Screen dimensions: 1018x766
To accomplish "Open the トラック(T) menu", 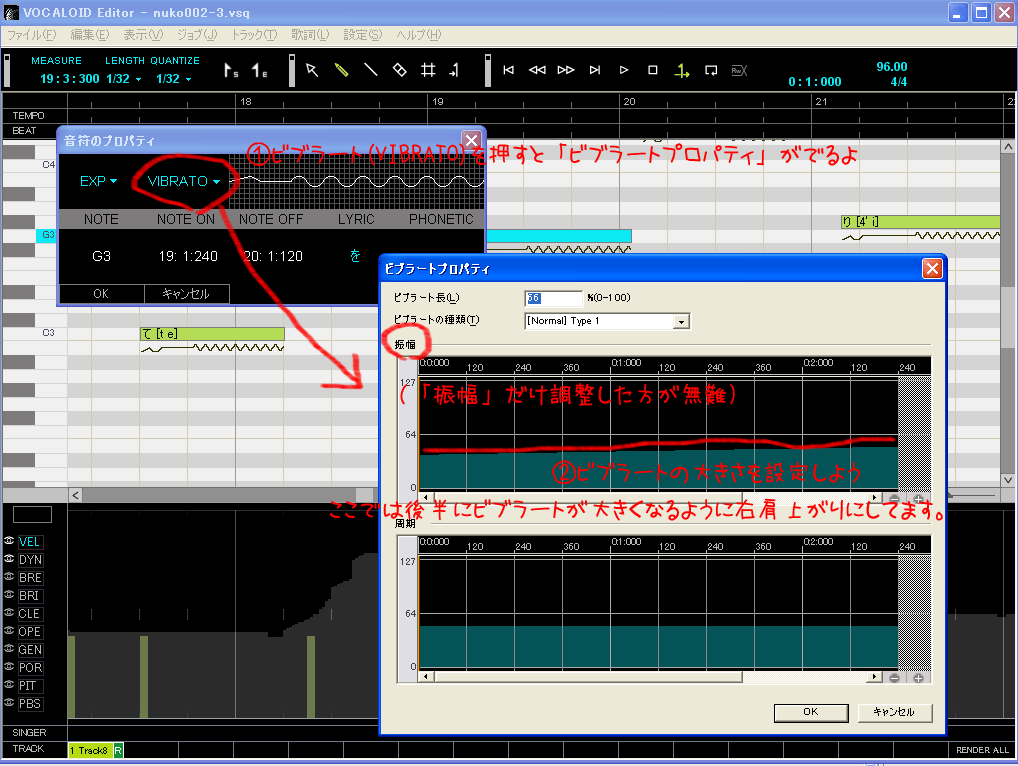I will pyautogui.click(x=254, y=35).
